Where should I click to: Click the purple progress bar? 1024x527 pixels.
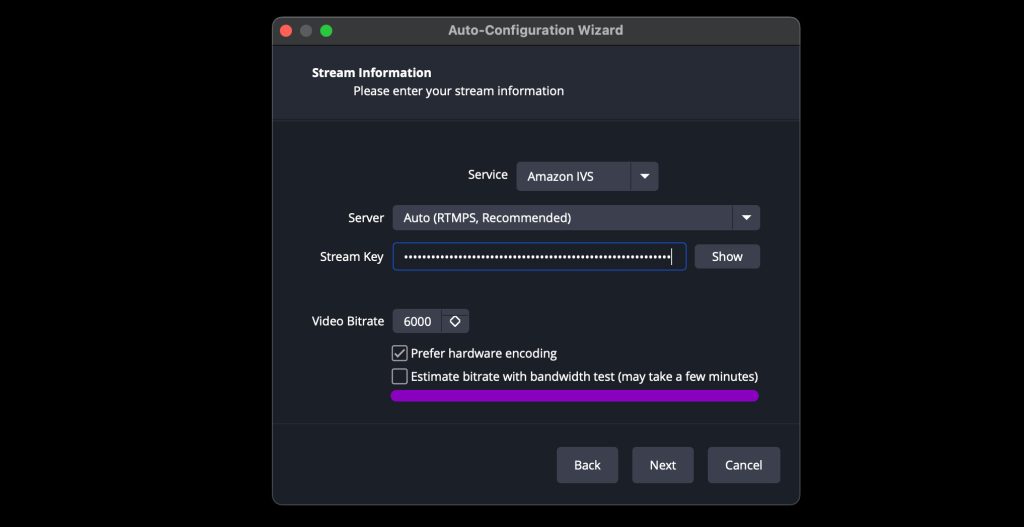575,396
